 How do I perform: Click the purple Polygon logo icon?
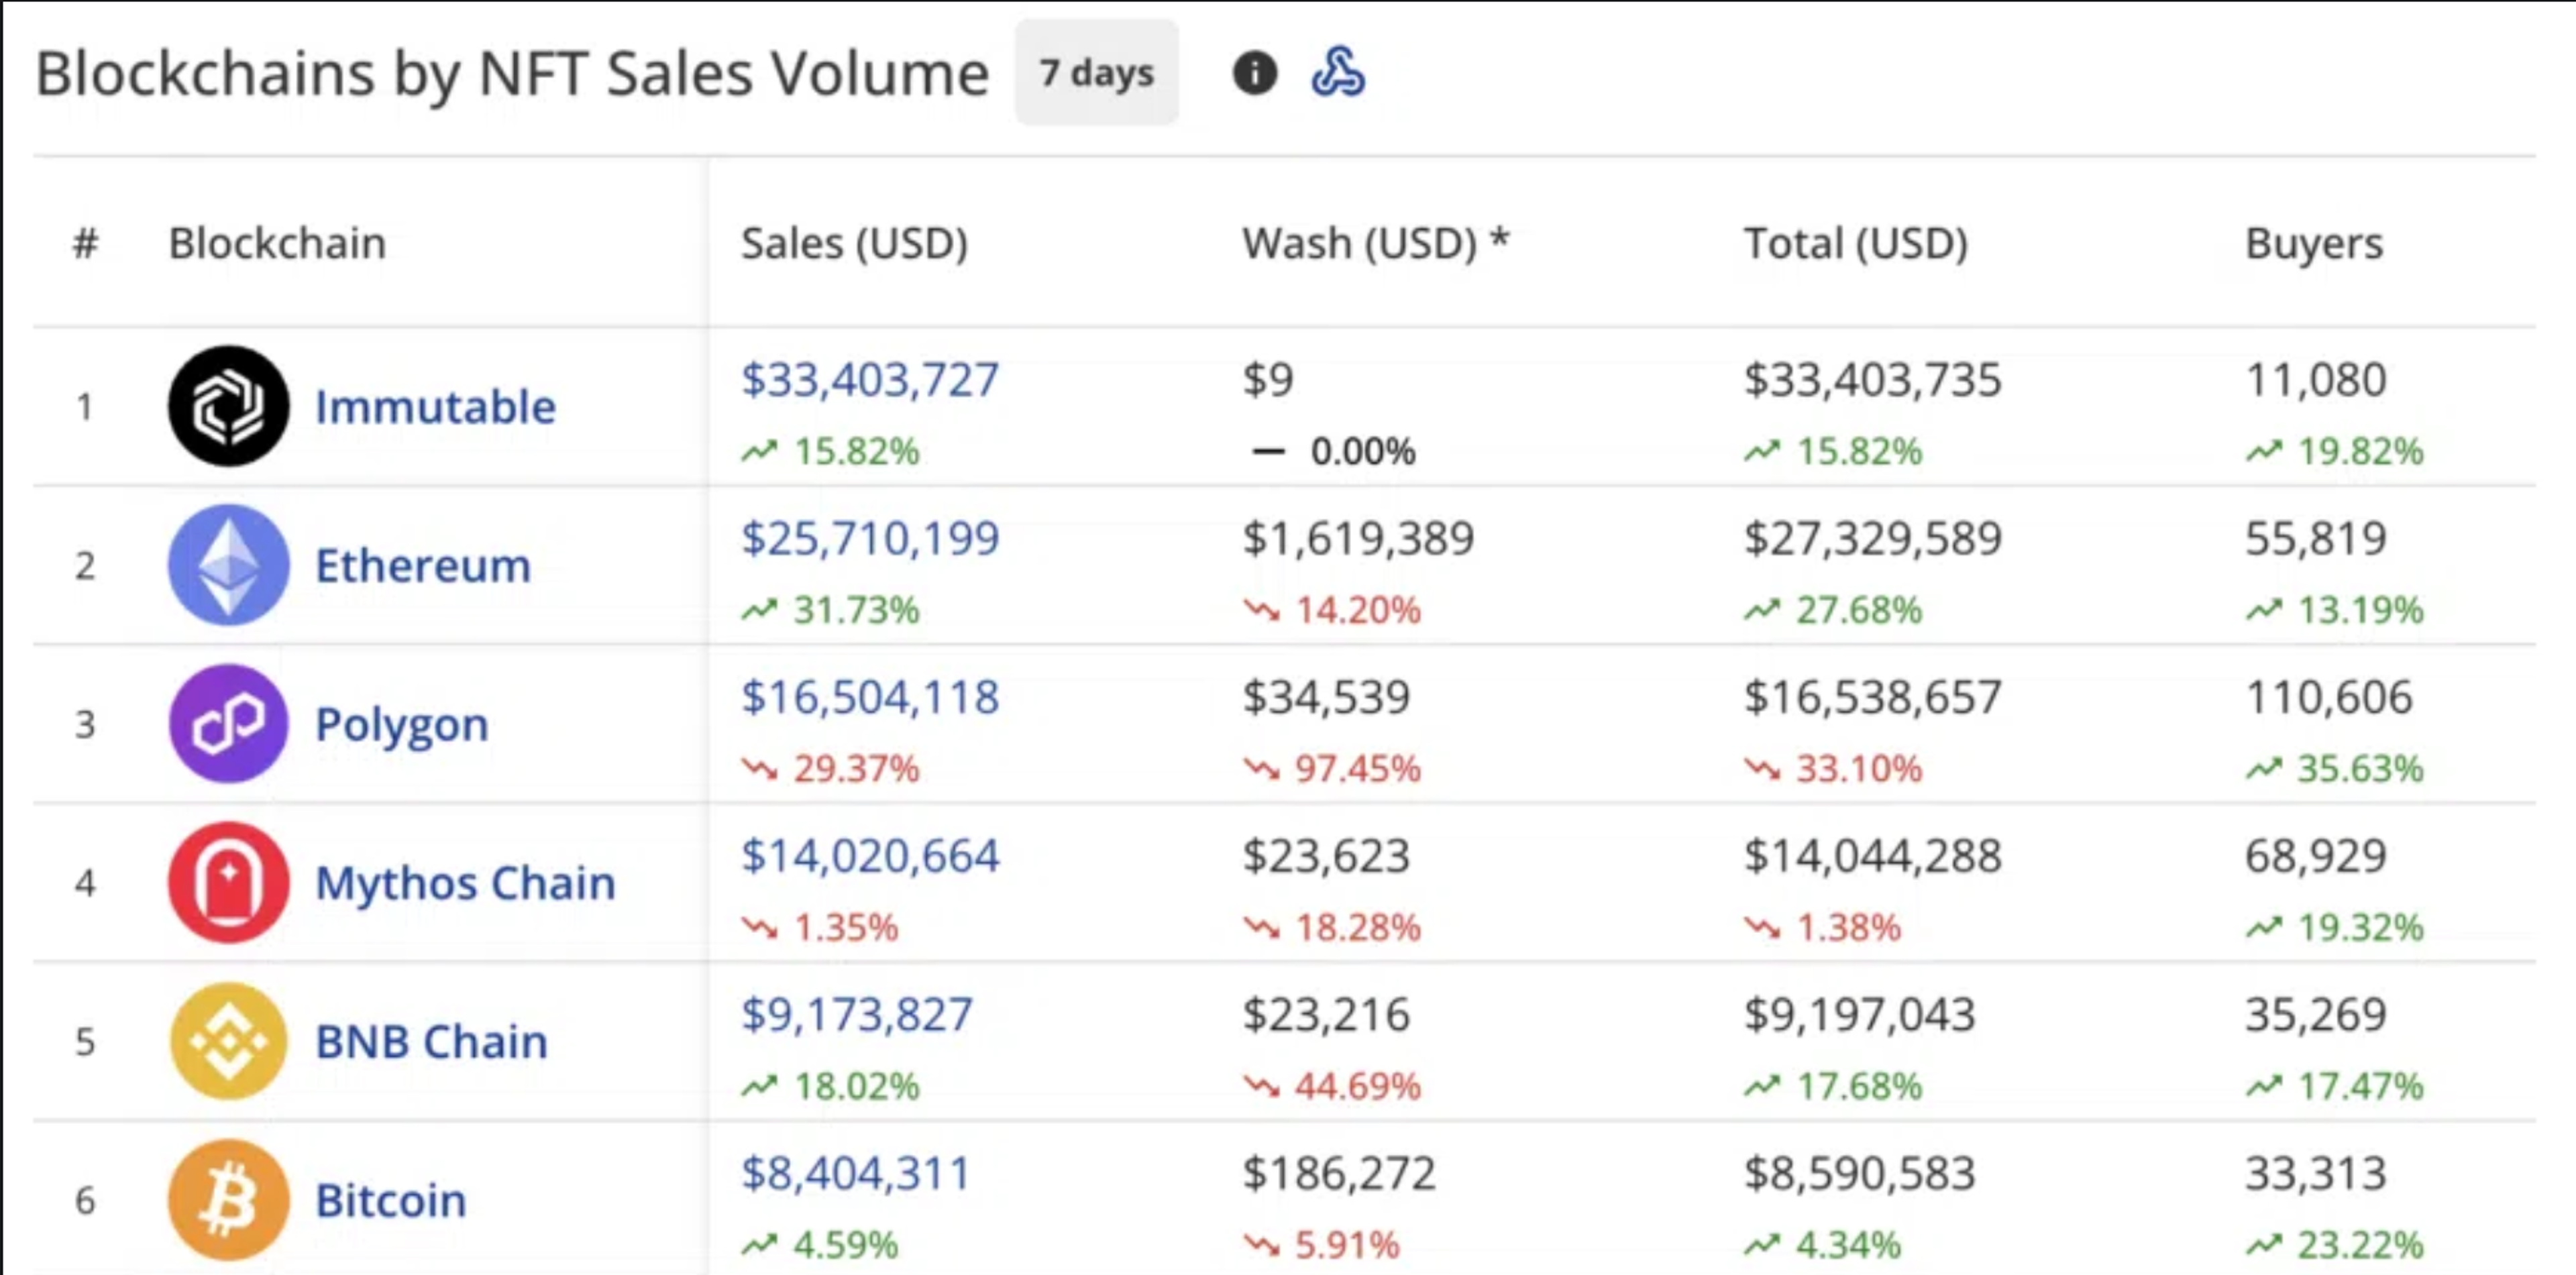tap(228, 723)
